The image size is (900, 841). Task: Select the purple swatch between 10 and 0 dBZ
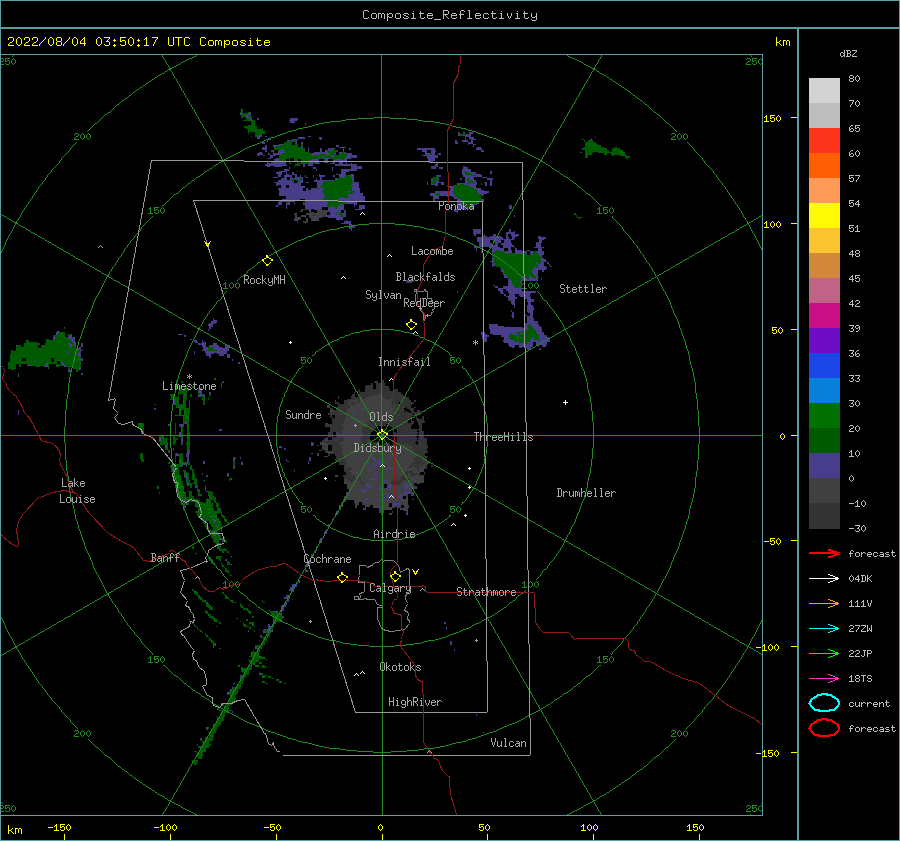pyautogui.click(x=824, y=466)
